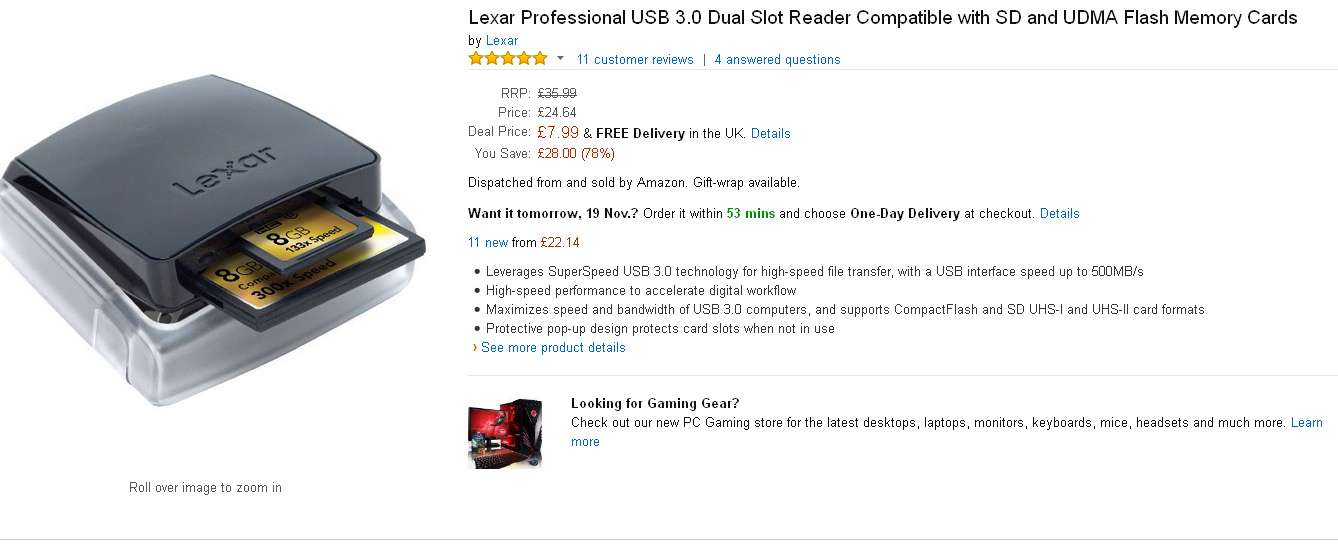This screenshot has width=1338, height=544.
Task: Click the Looking for Gaming Gear? heading
Action: (655, 404)
